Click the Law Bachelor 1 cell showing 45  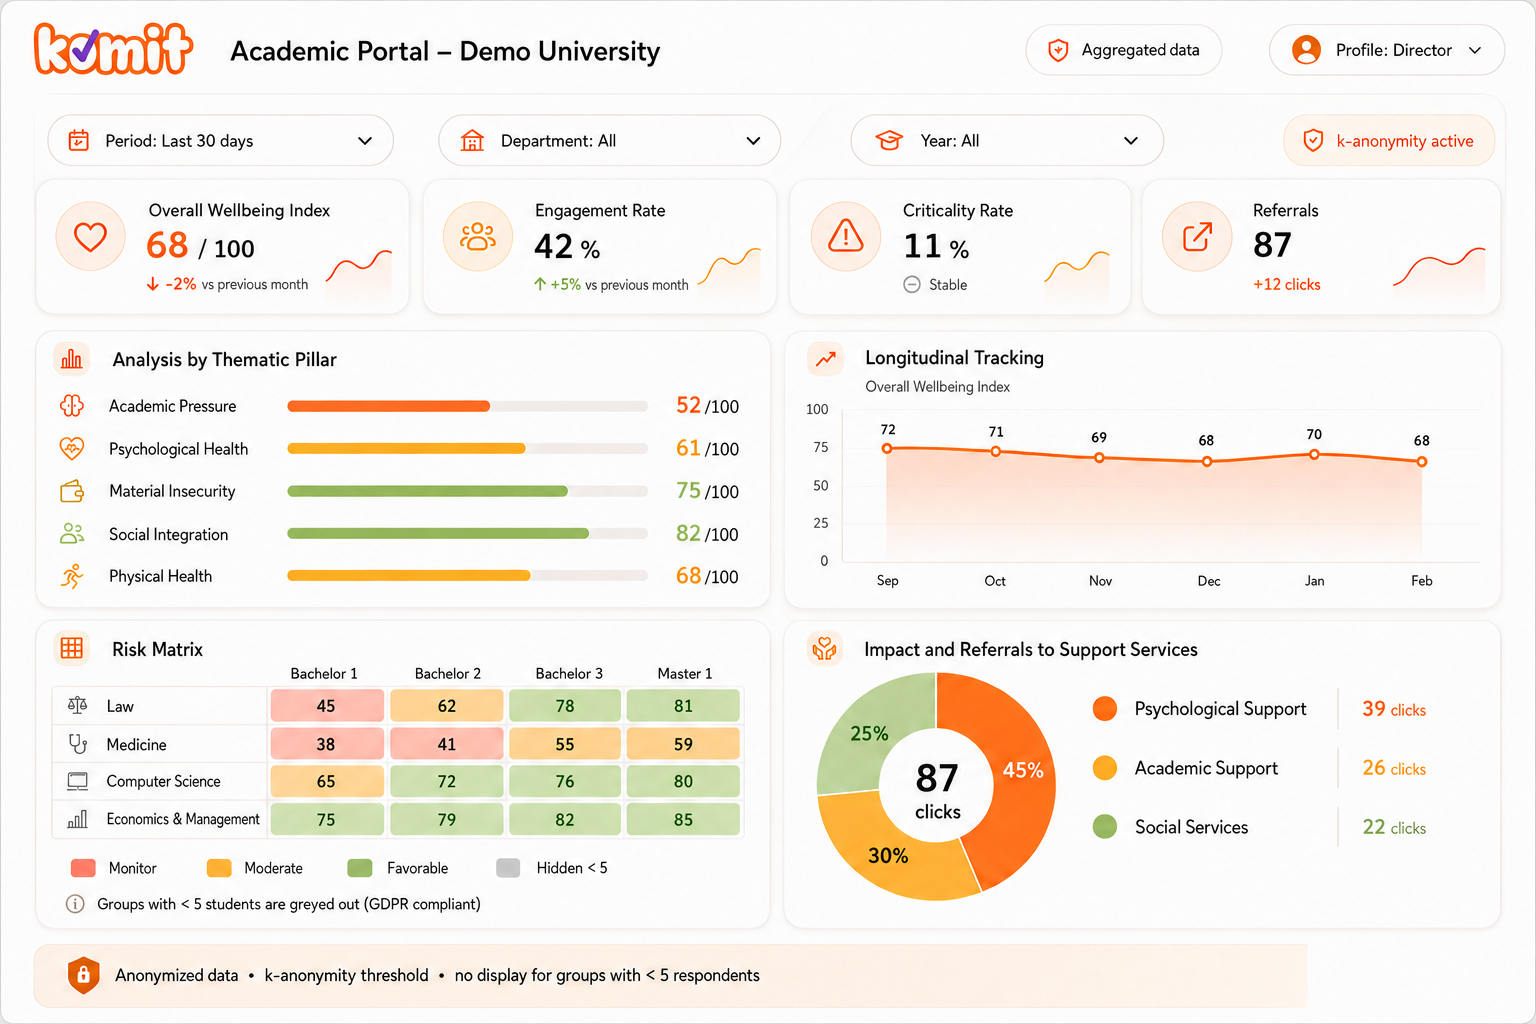tap(326, 706)
